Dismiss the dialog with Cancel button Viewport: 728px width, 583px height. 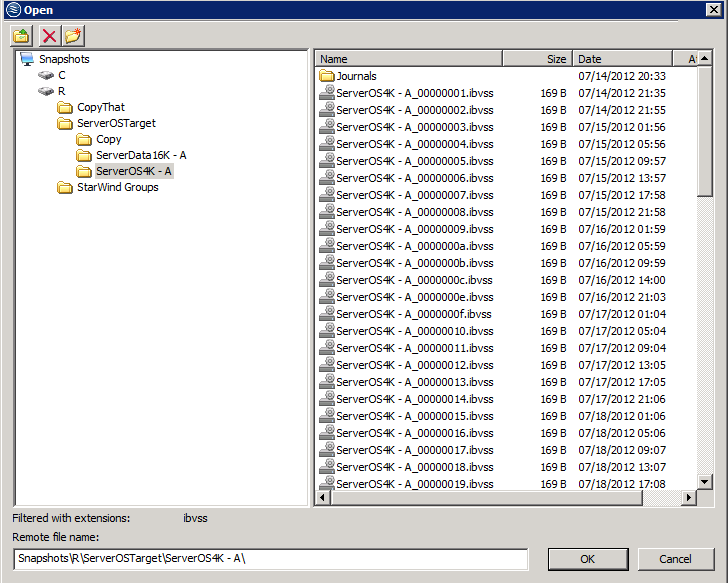click(676, 559)
